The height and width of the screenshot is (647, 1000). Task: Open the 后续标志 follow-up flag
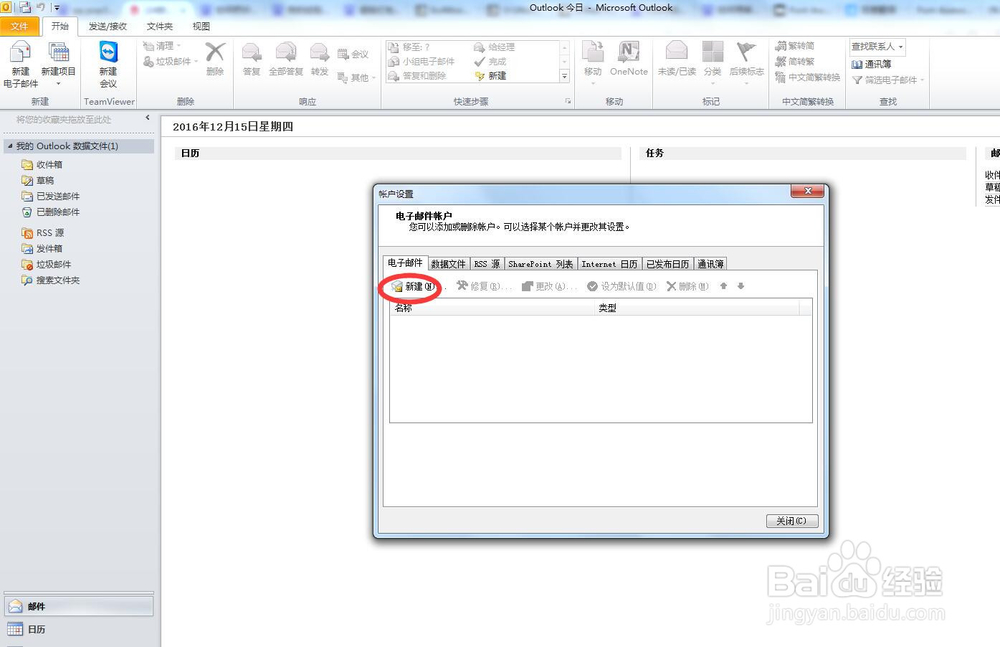pos(746,61)
